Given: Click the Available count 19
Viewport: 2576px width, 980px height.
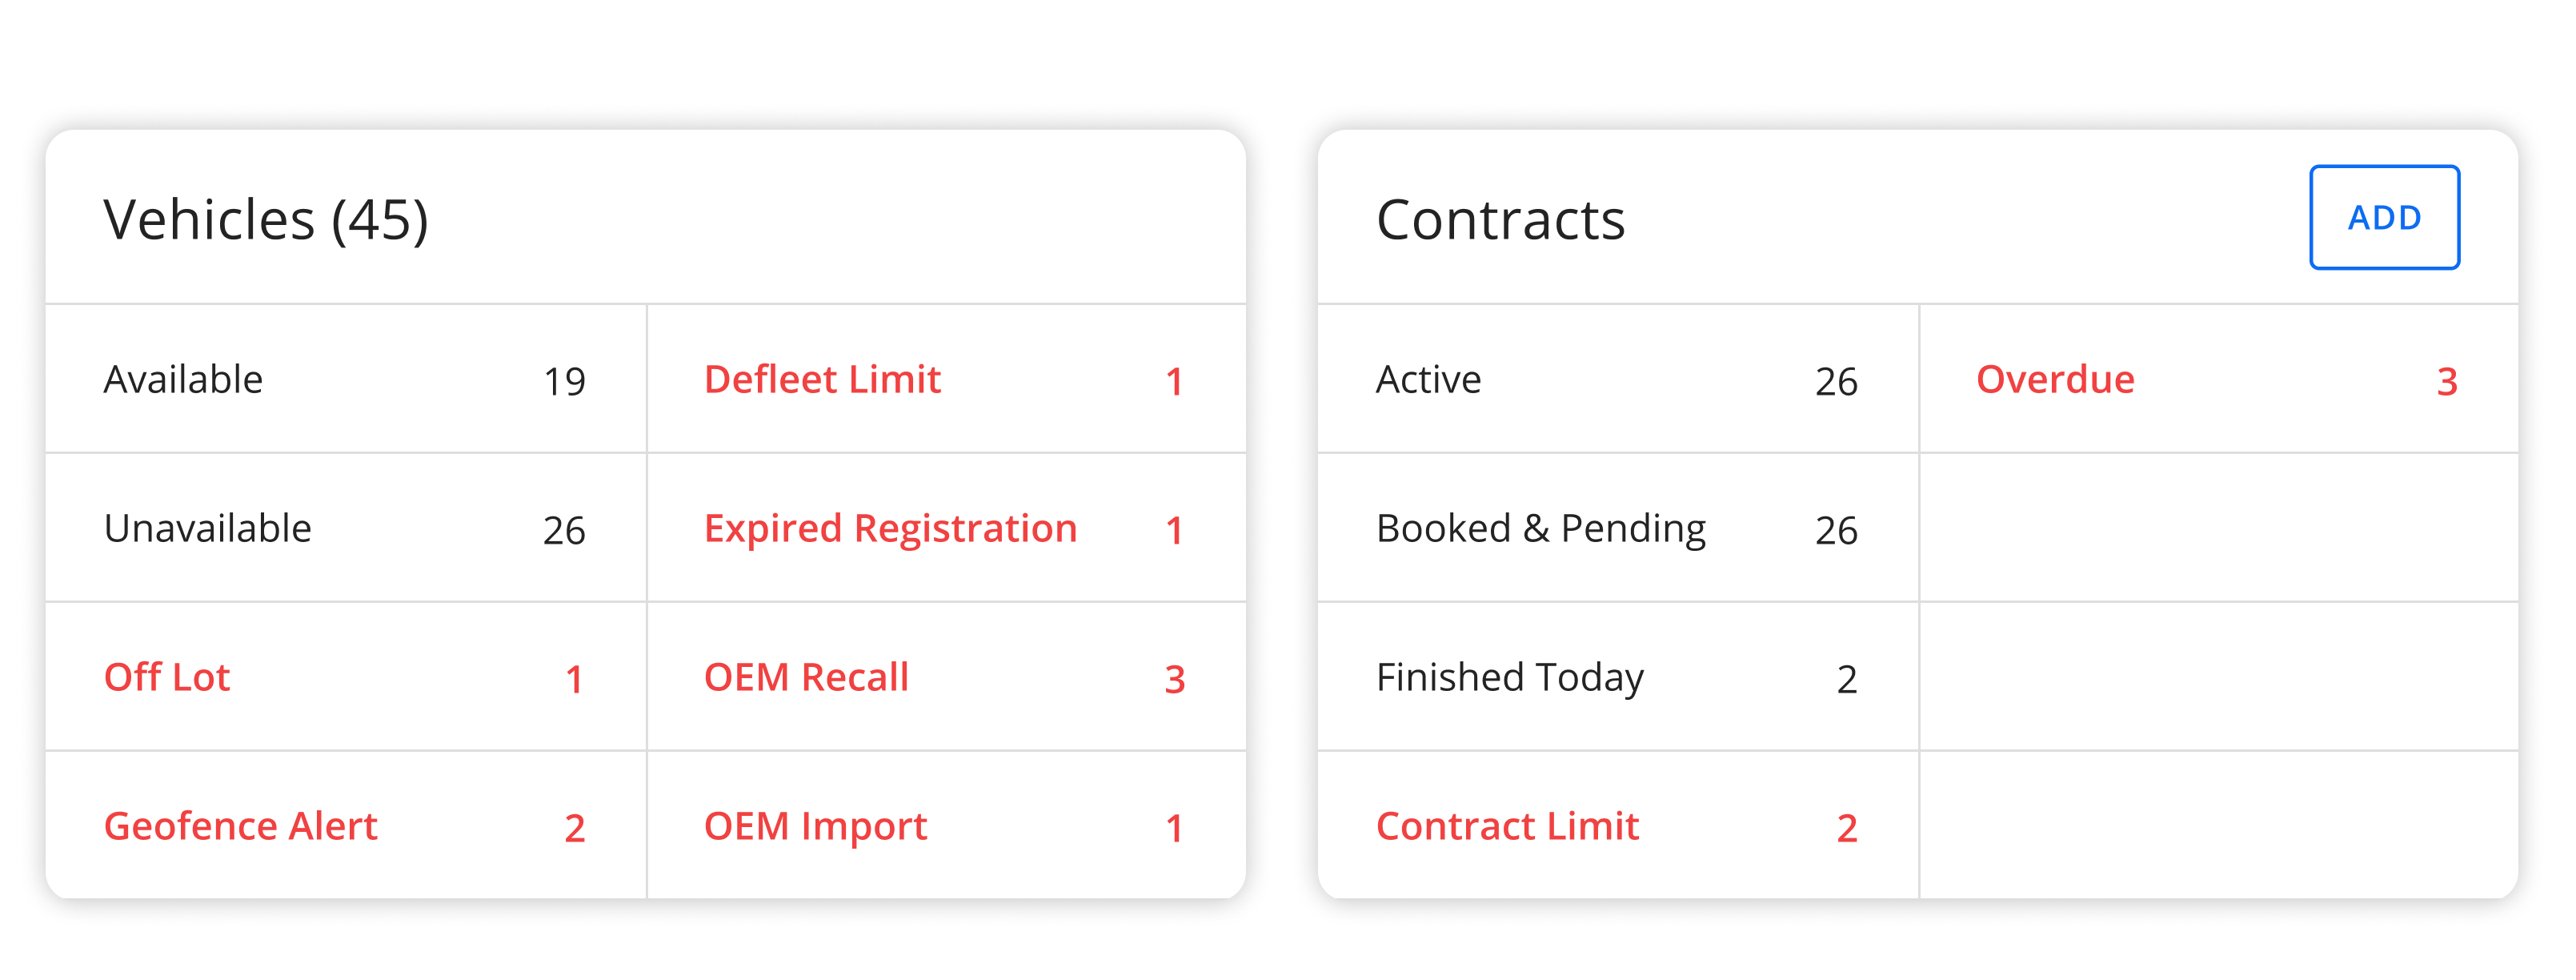Looking at the screenshot, I should [564, 381].
